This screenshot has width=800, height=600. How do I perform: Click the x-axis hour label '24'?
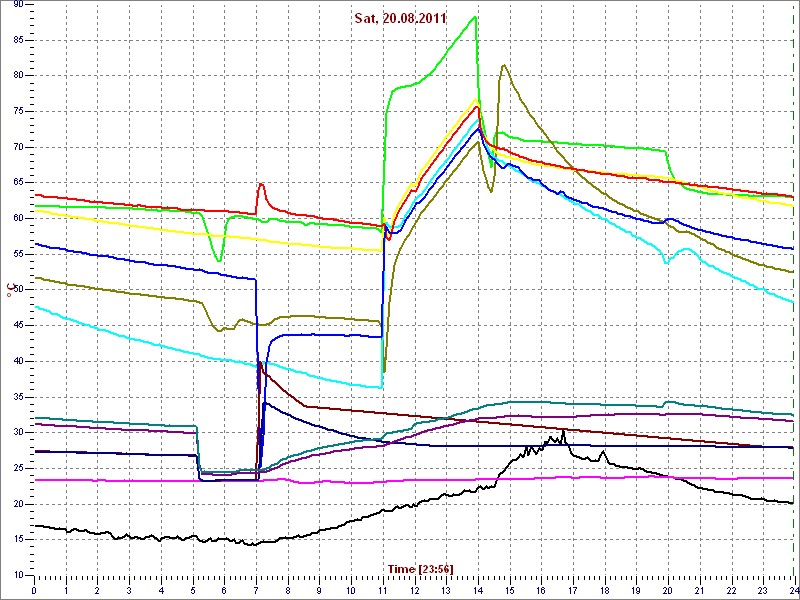point(794,589)
